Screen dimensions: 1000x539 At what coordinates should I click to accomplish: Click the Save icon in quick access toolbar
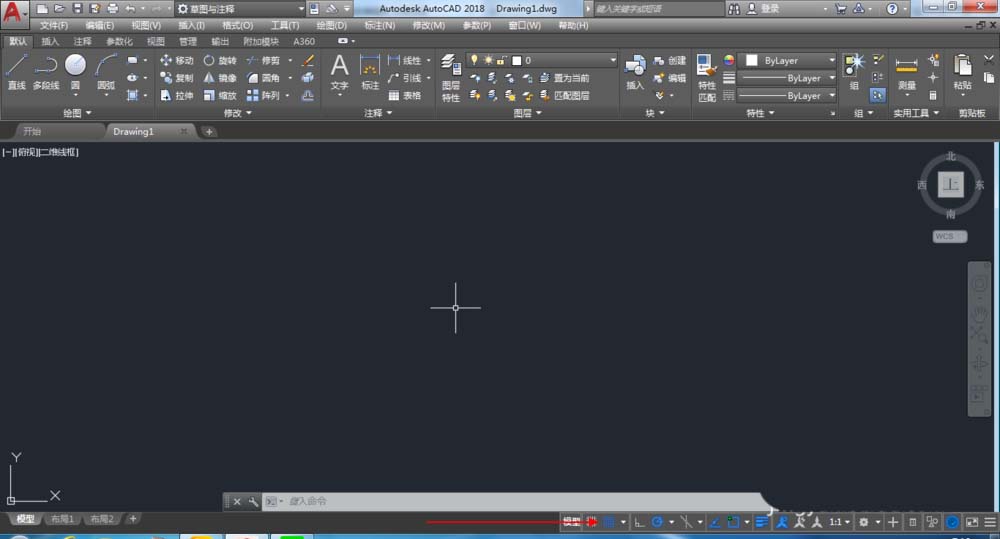pos(77,8)
